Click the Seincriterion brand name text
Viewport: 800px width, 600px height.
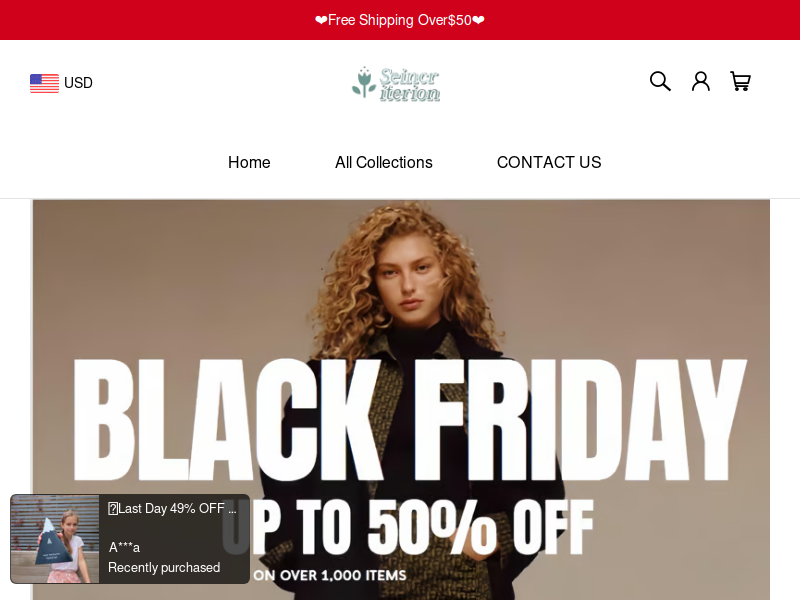410,85
